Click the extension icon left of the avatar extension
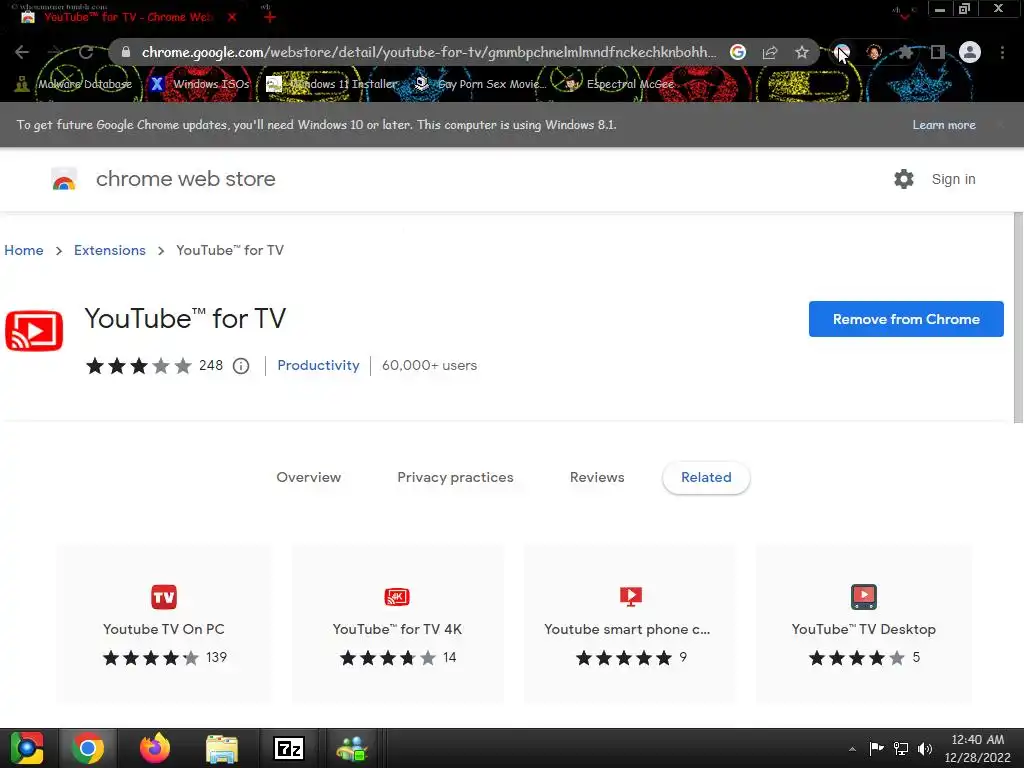The image size is (1024, 768). pyautogui.click(x=842, y=52)
